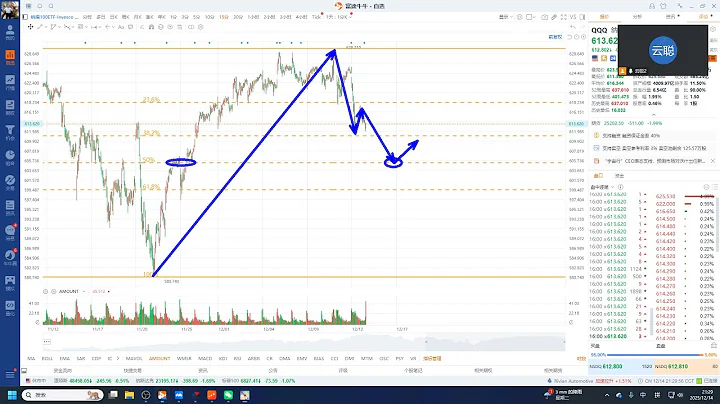720x404 pixels.
Task: Open WeChat from the taskbar
Action: 228,395
